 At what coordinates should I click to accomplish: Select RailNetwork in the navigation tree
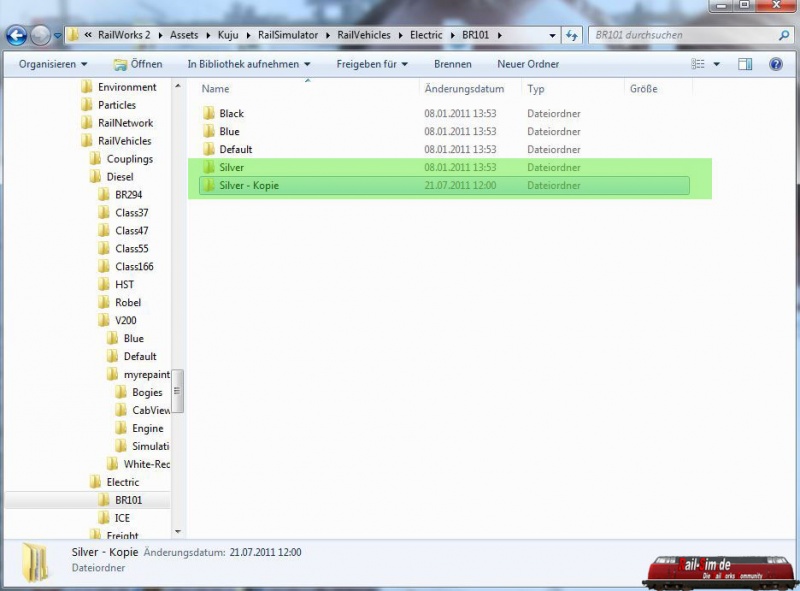117,123
